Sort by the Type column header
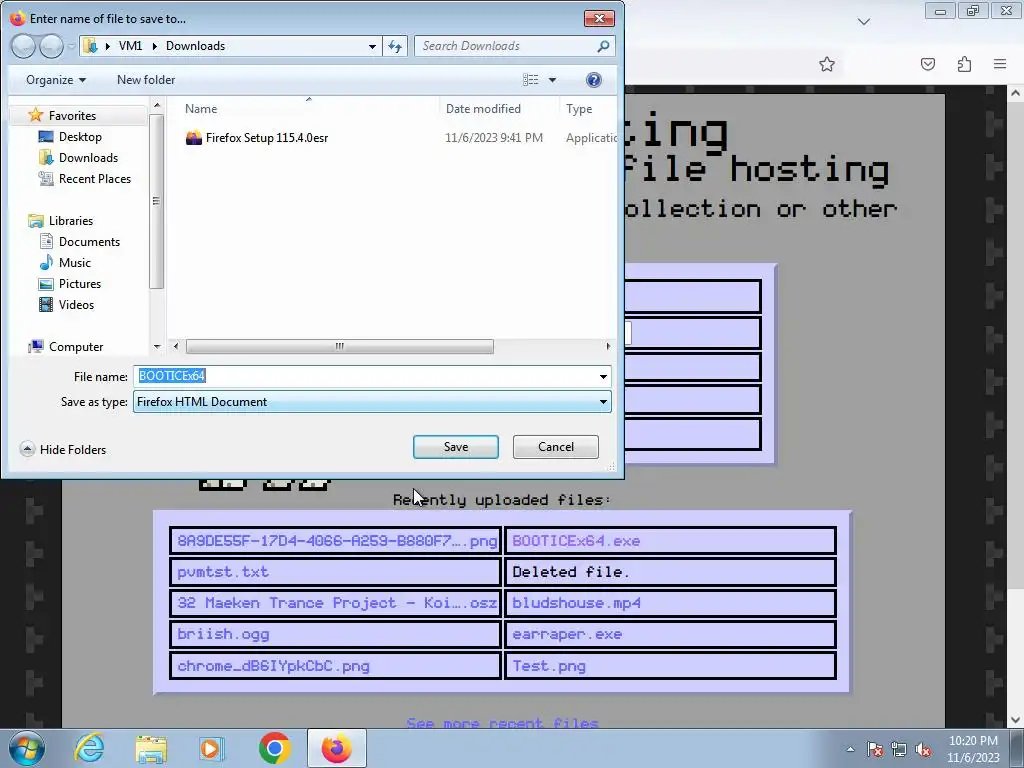The height and width of the screenshot is (768, 1024). (579, 109)
